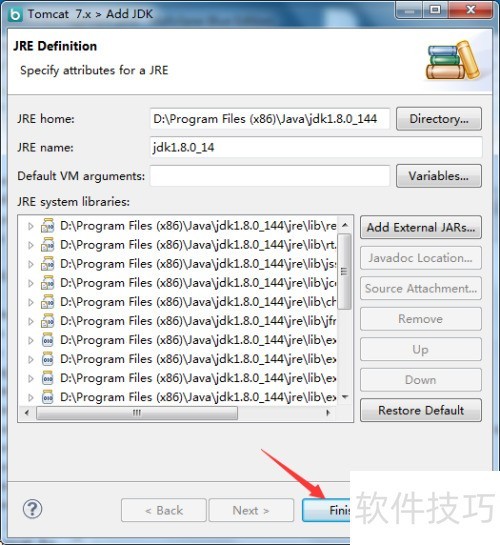Image resolution: width=500 pixels, height=545 pixels.
Task: Open the Directory... browse button
Action: point(439,119)
